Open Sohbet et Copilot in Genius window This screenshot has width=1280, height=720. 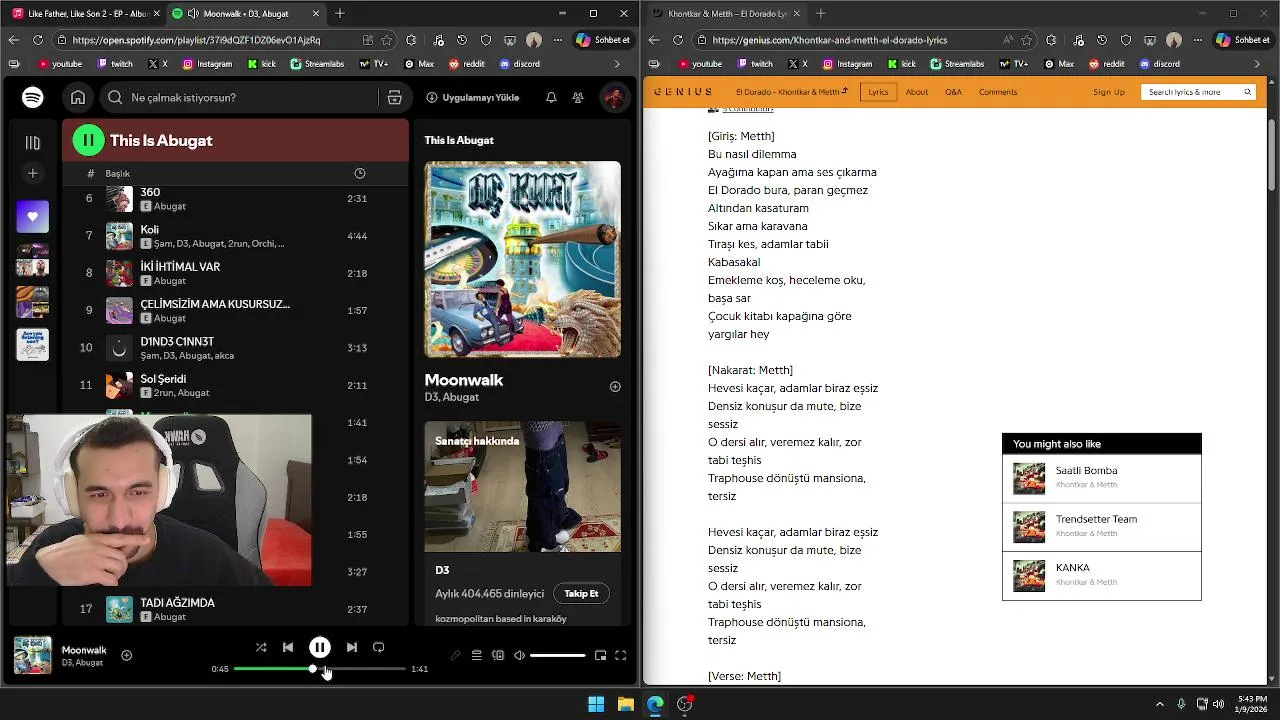tap(1243, 40)
